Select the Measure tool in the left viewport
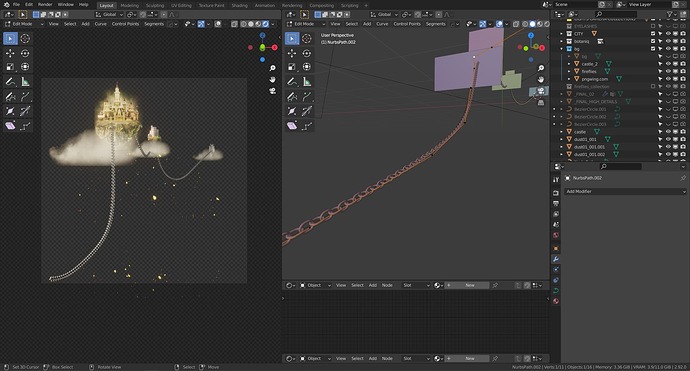This screenshot has width=690, height=371. coord(25,82)
